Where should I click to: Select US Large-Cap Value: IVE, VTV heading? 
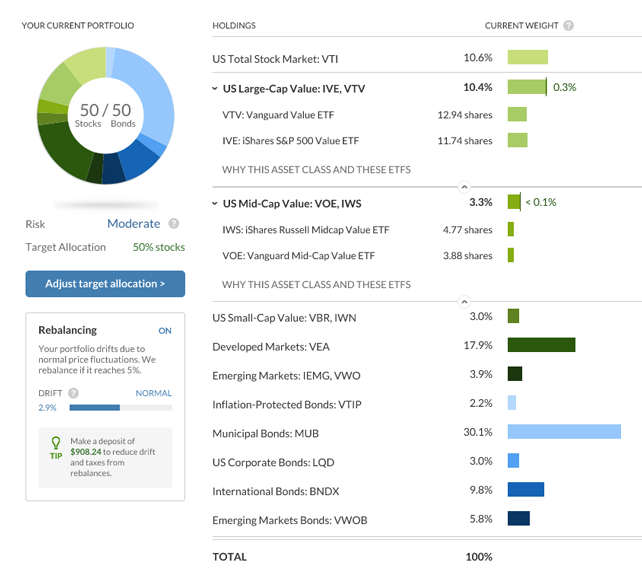[x=294, y=88]
